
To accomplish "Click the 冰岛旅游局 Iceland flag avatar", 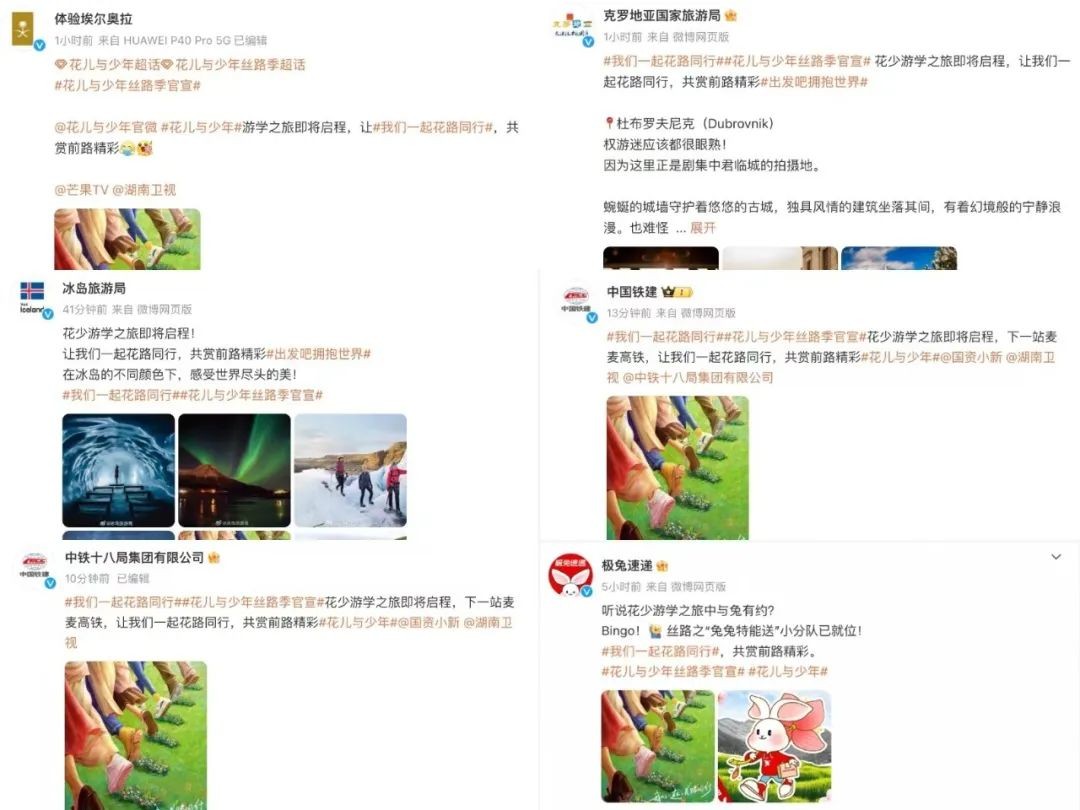I will 33,298.
